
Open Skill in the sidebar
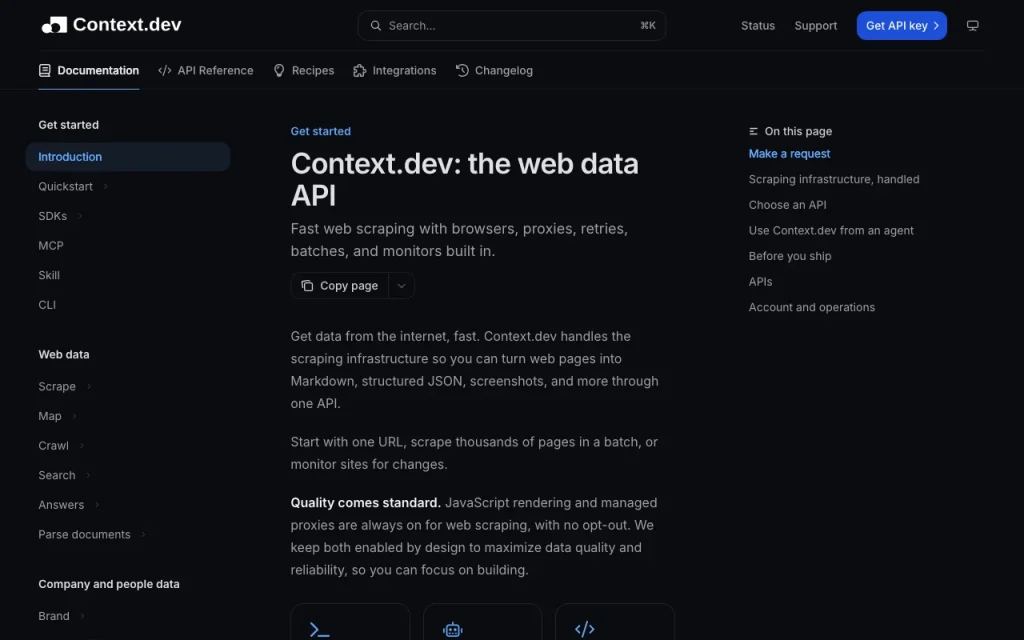[49, 275]
